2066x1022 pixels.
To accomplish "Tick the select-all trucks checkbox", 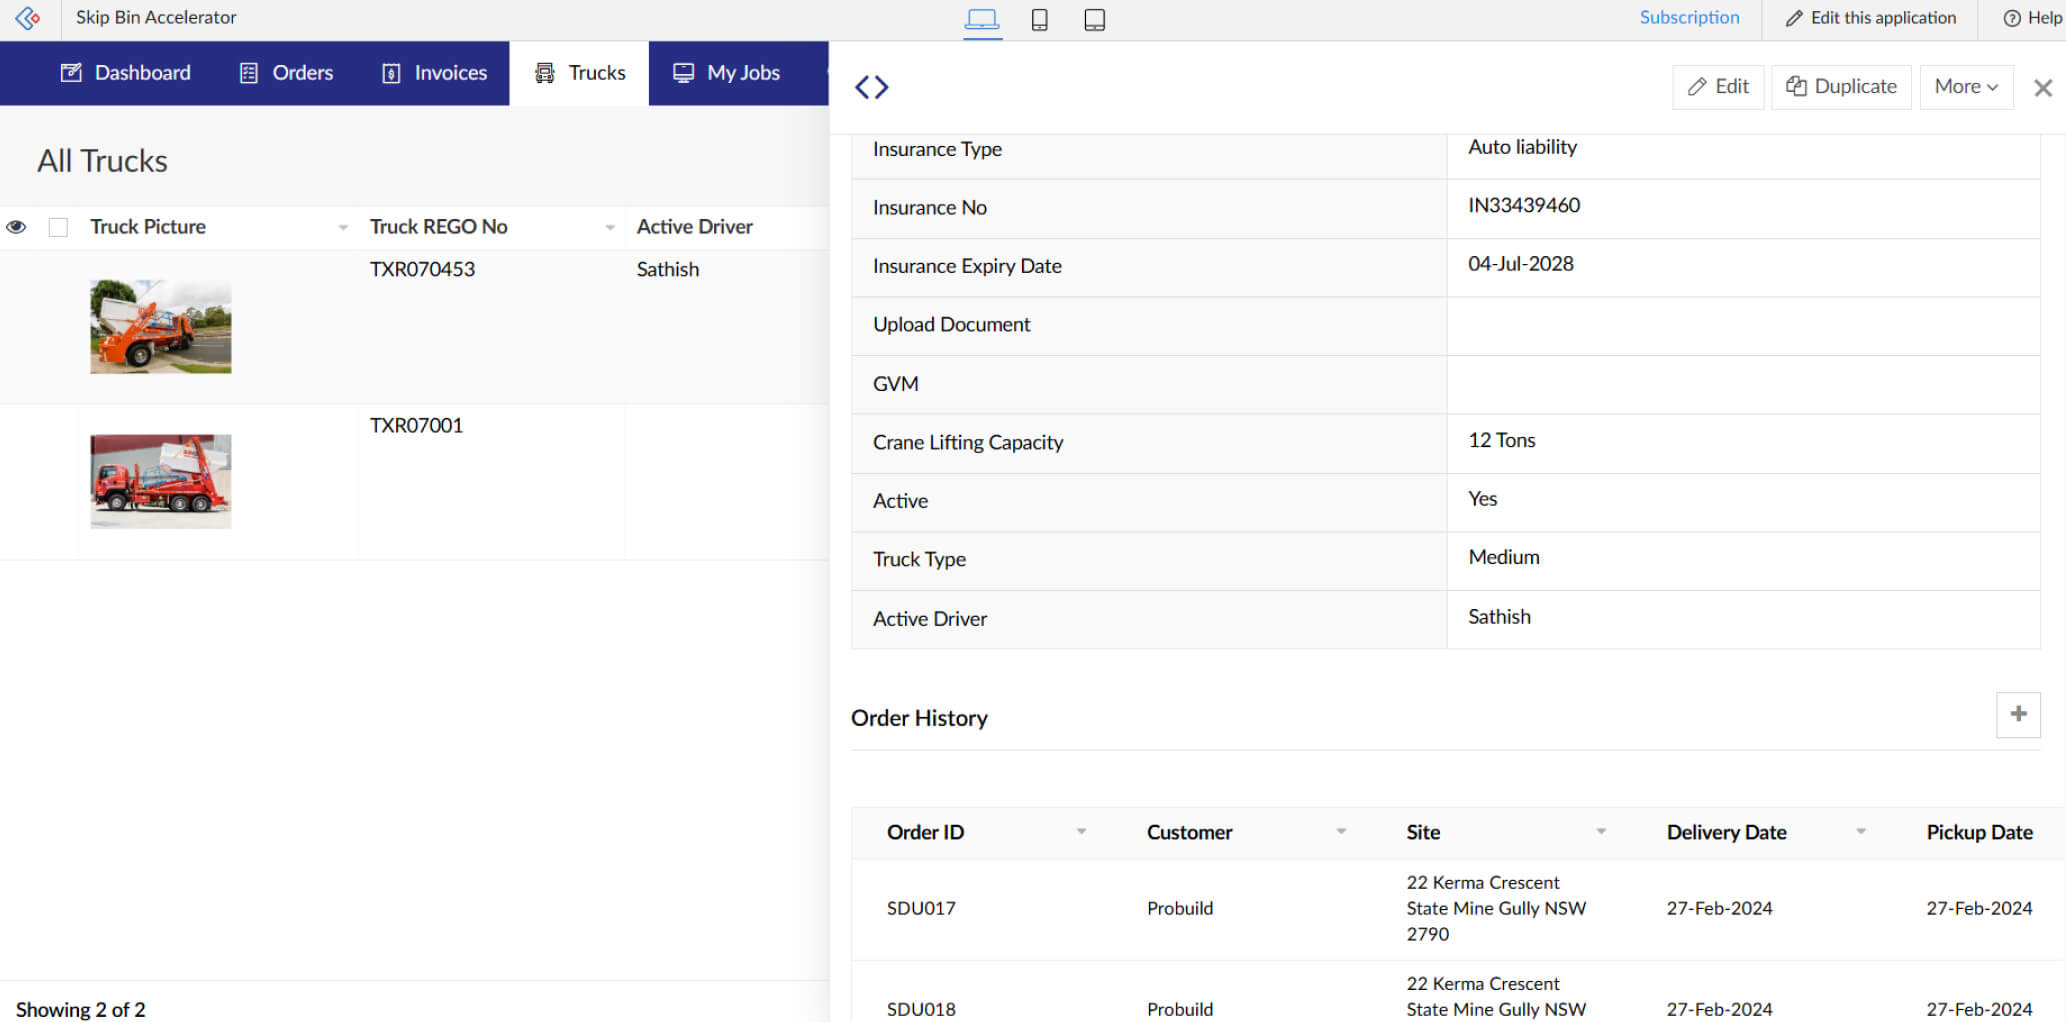I will (x=59, y=227).
